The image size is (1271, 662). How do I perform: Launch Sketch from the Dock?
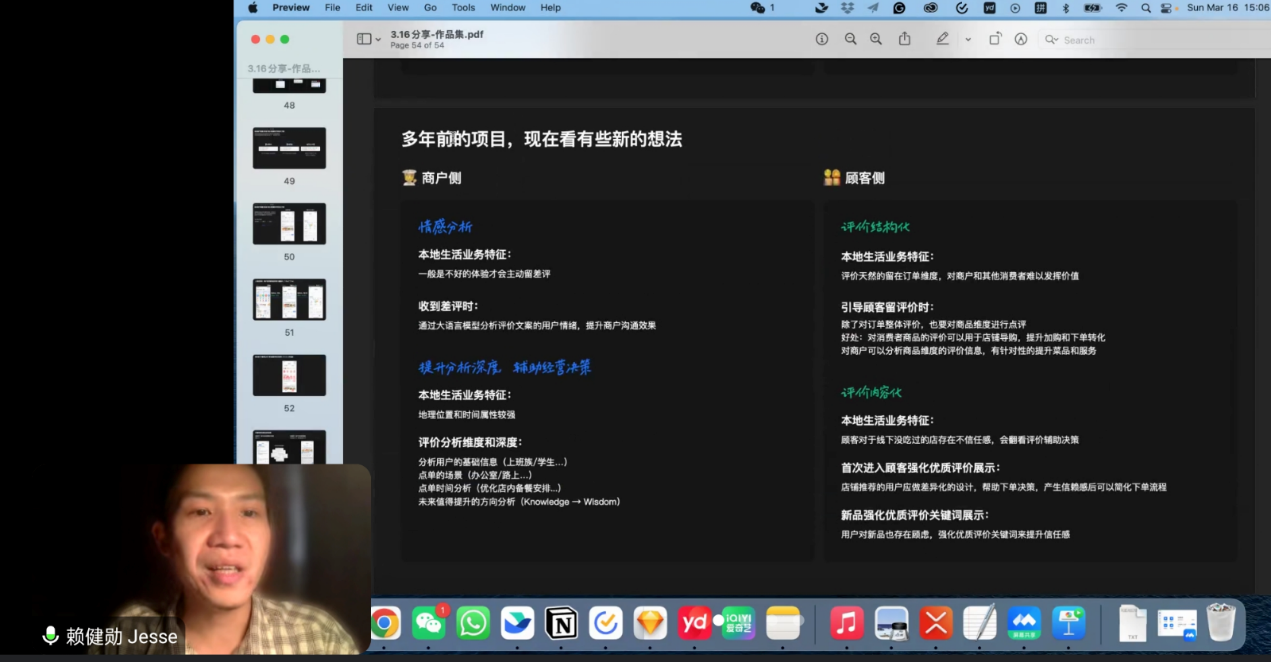click(x=650, y=623)
